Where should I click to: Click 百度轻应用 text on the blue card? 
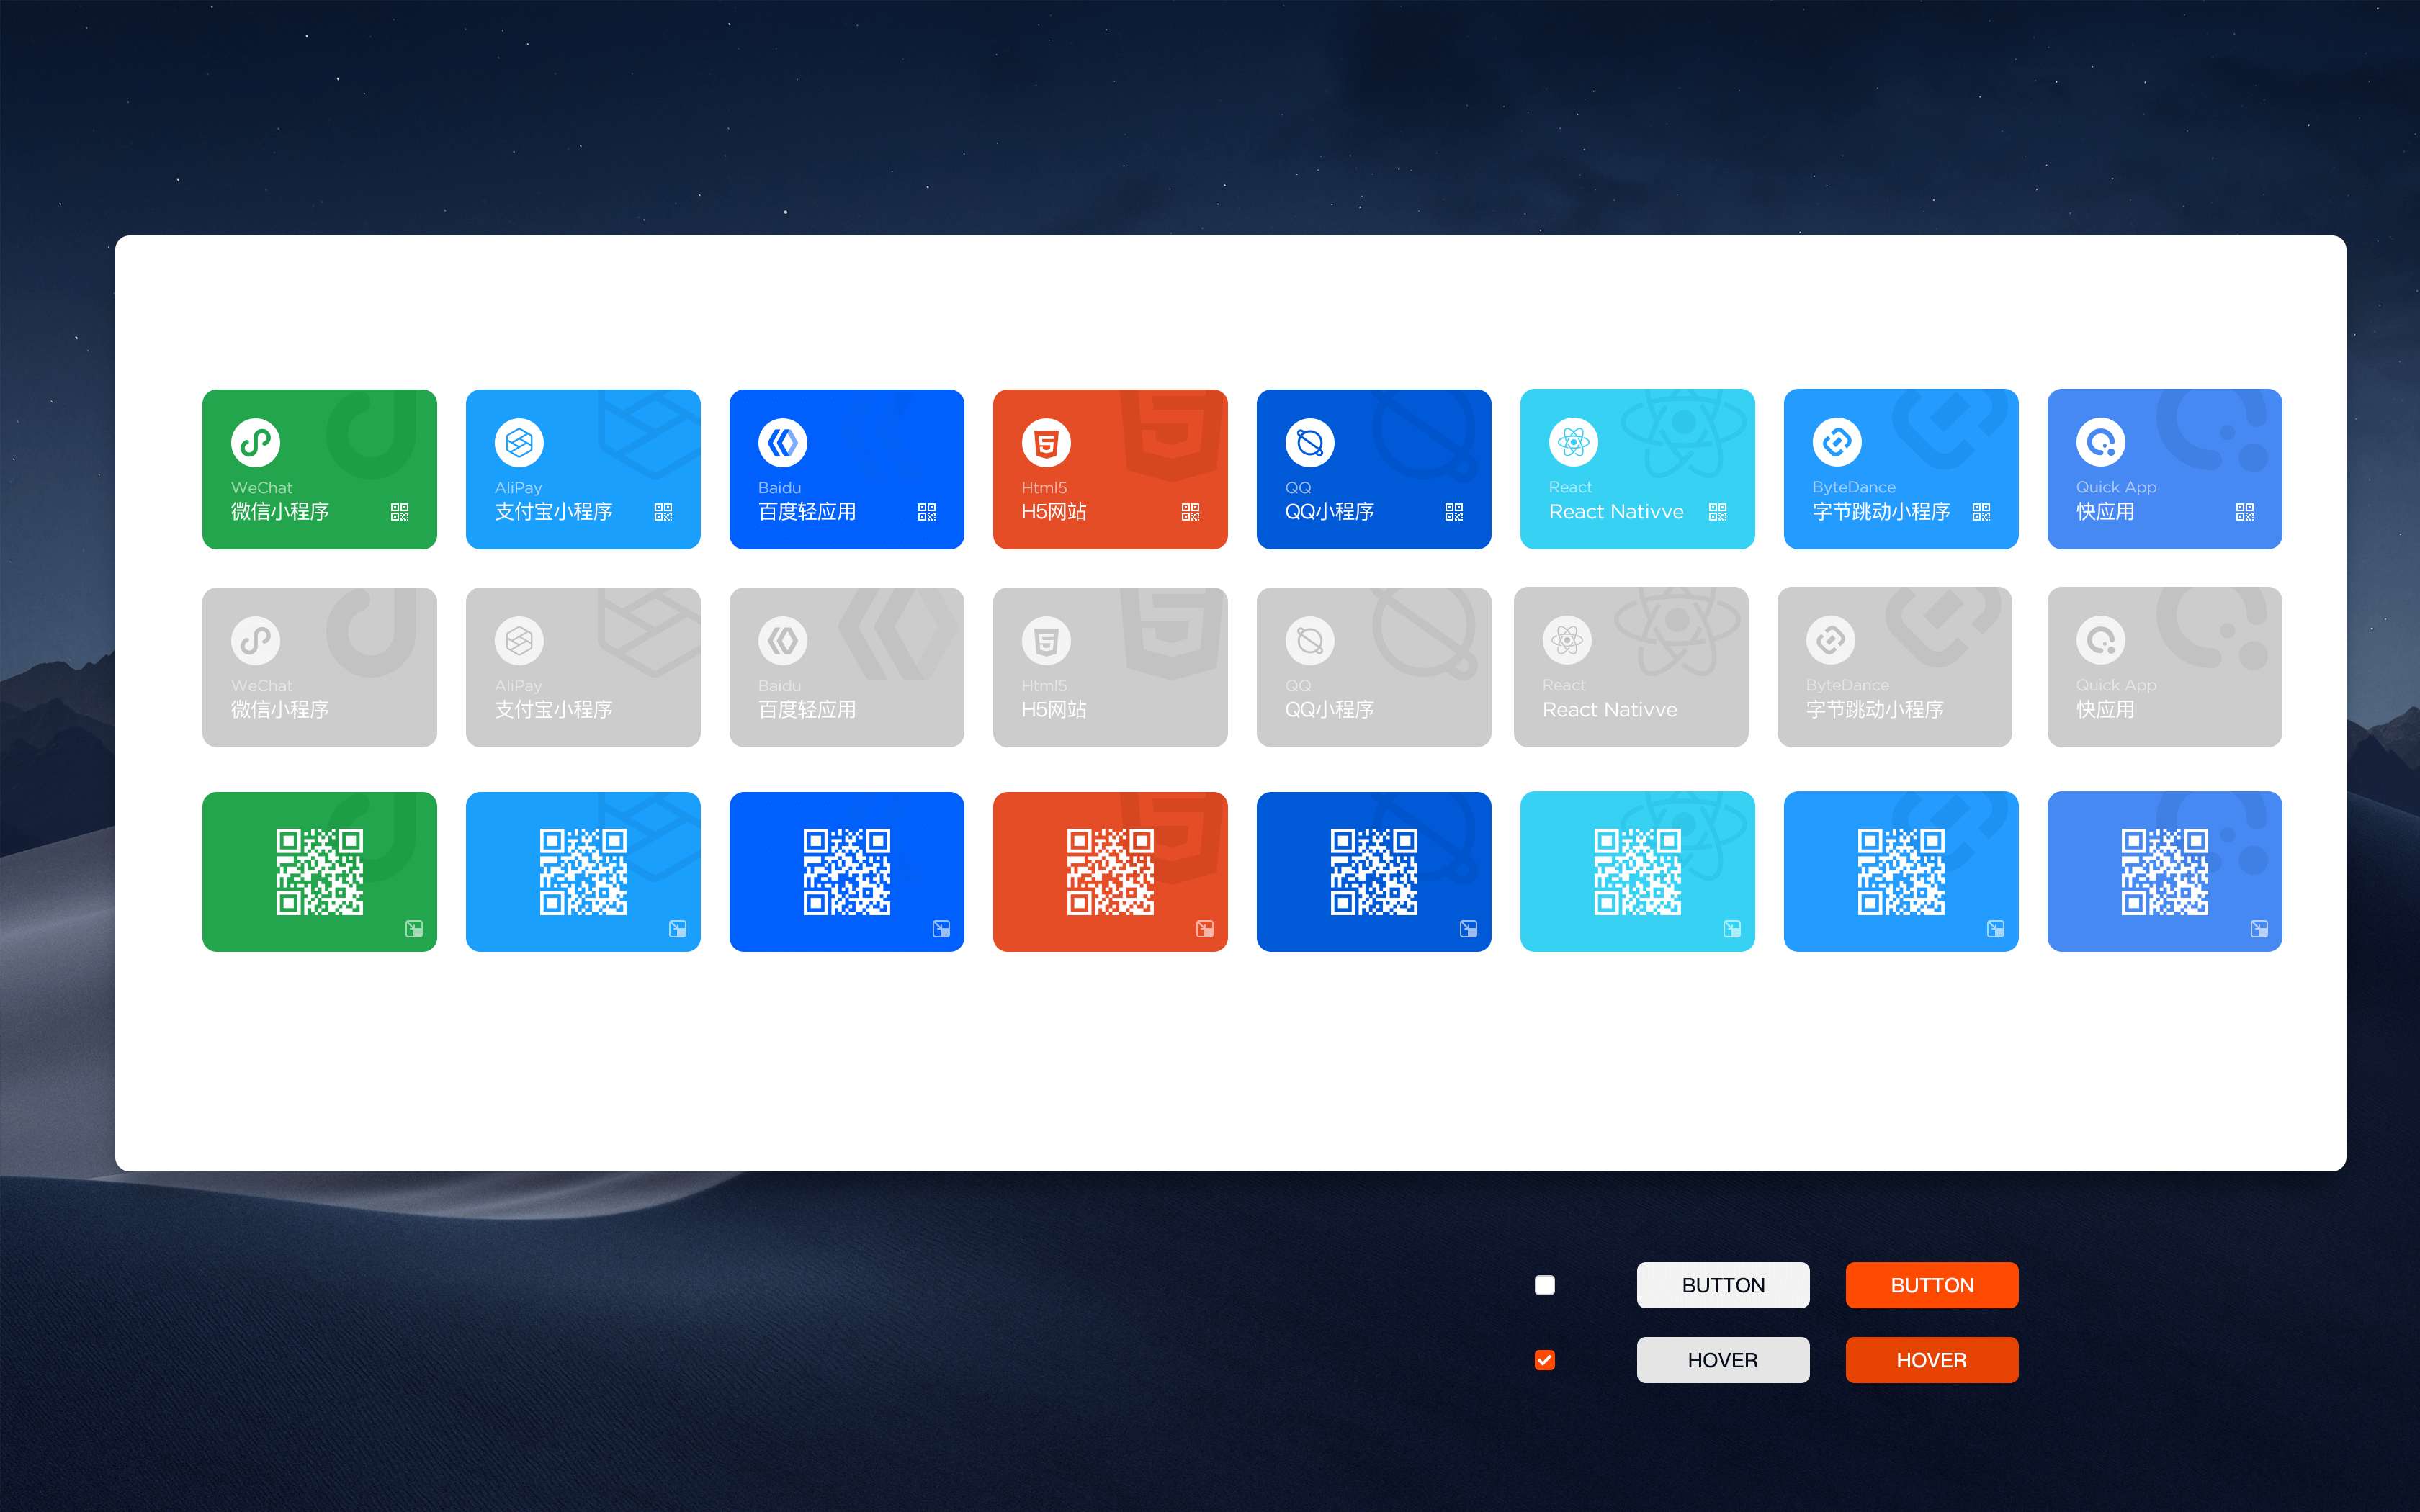[x=807, y=512]
